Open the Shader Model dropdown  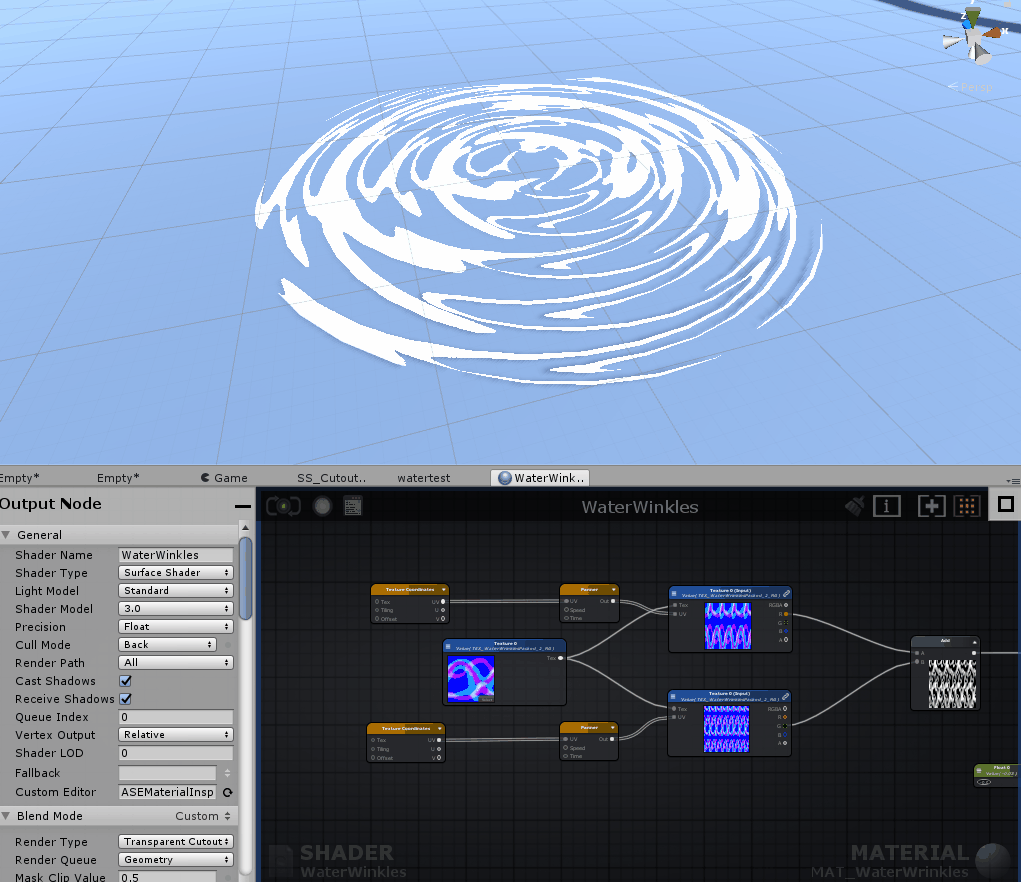click(x=176, y=609)
